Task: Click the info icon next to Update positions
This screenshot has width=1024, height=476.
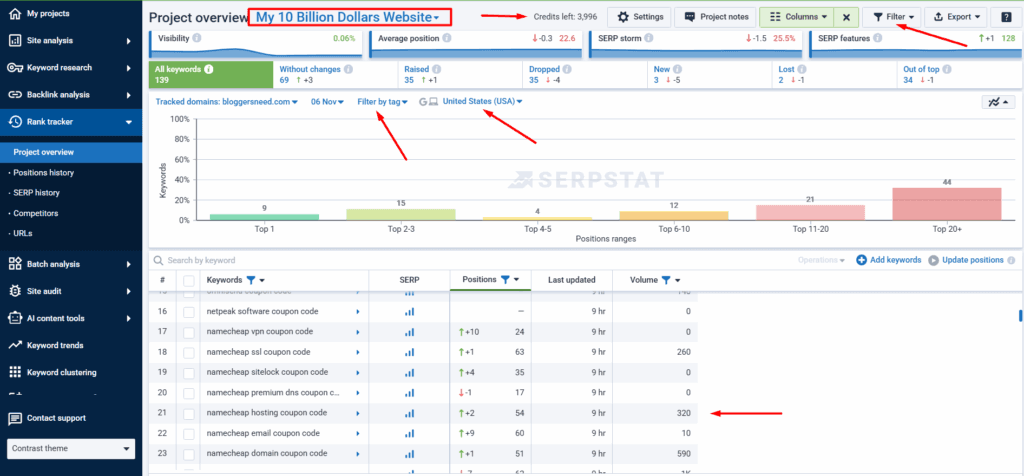Action: (x=1012, y=260)
